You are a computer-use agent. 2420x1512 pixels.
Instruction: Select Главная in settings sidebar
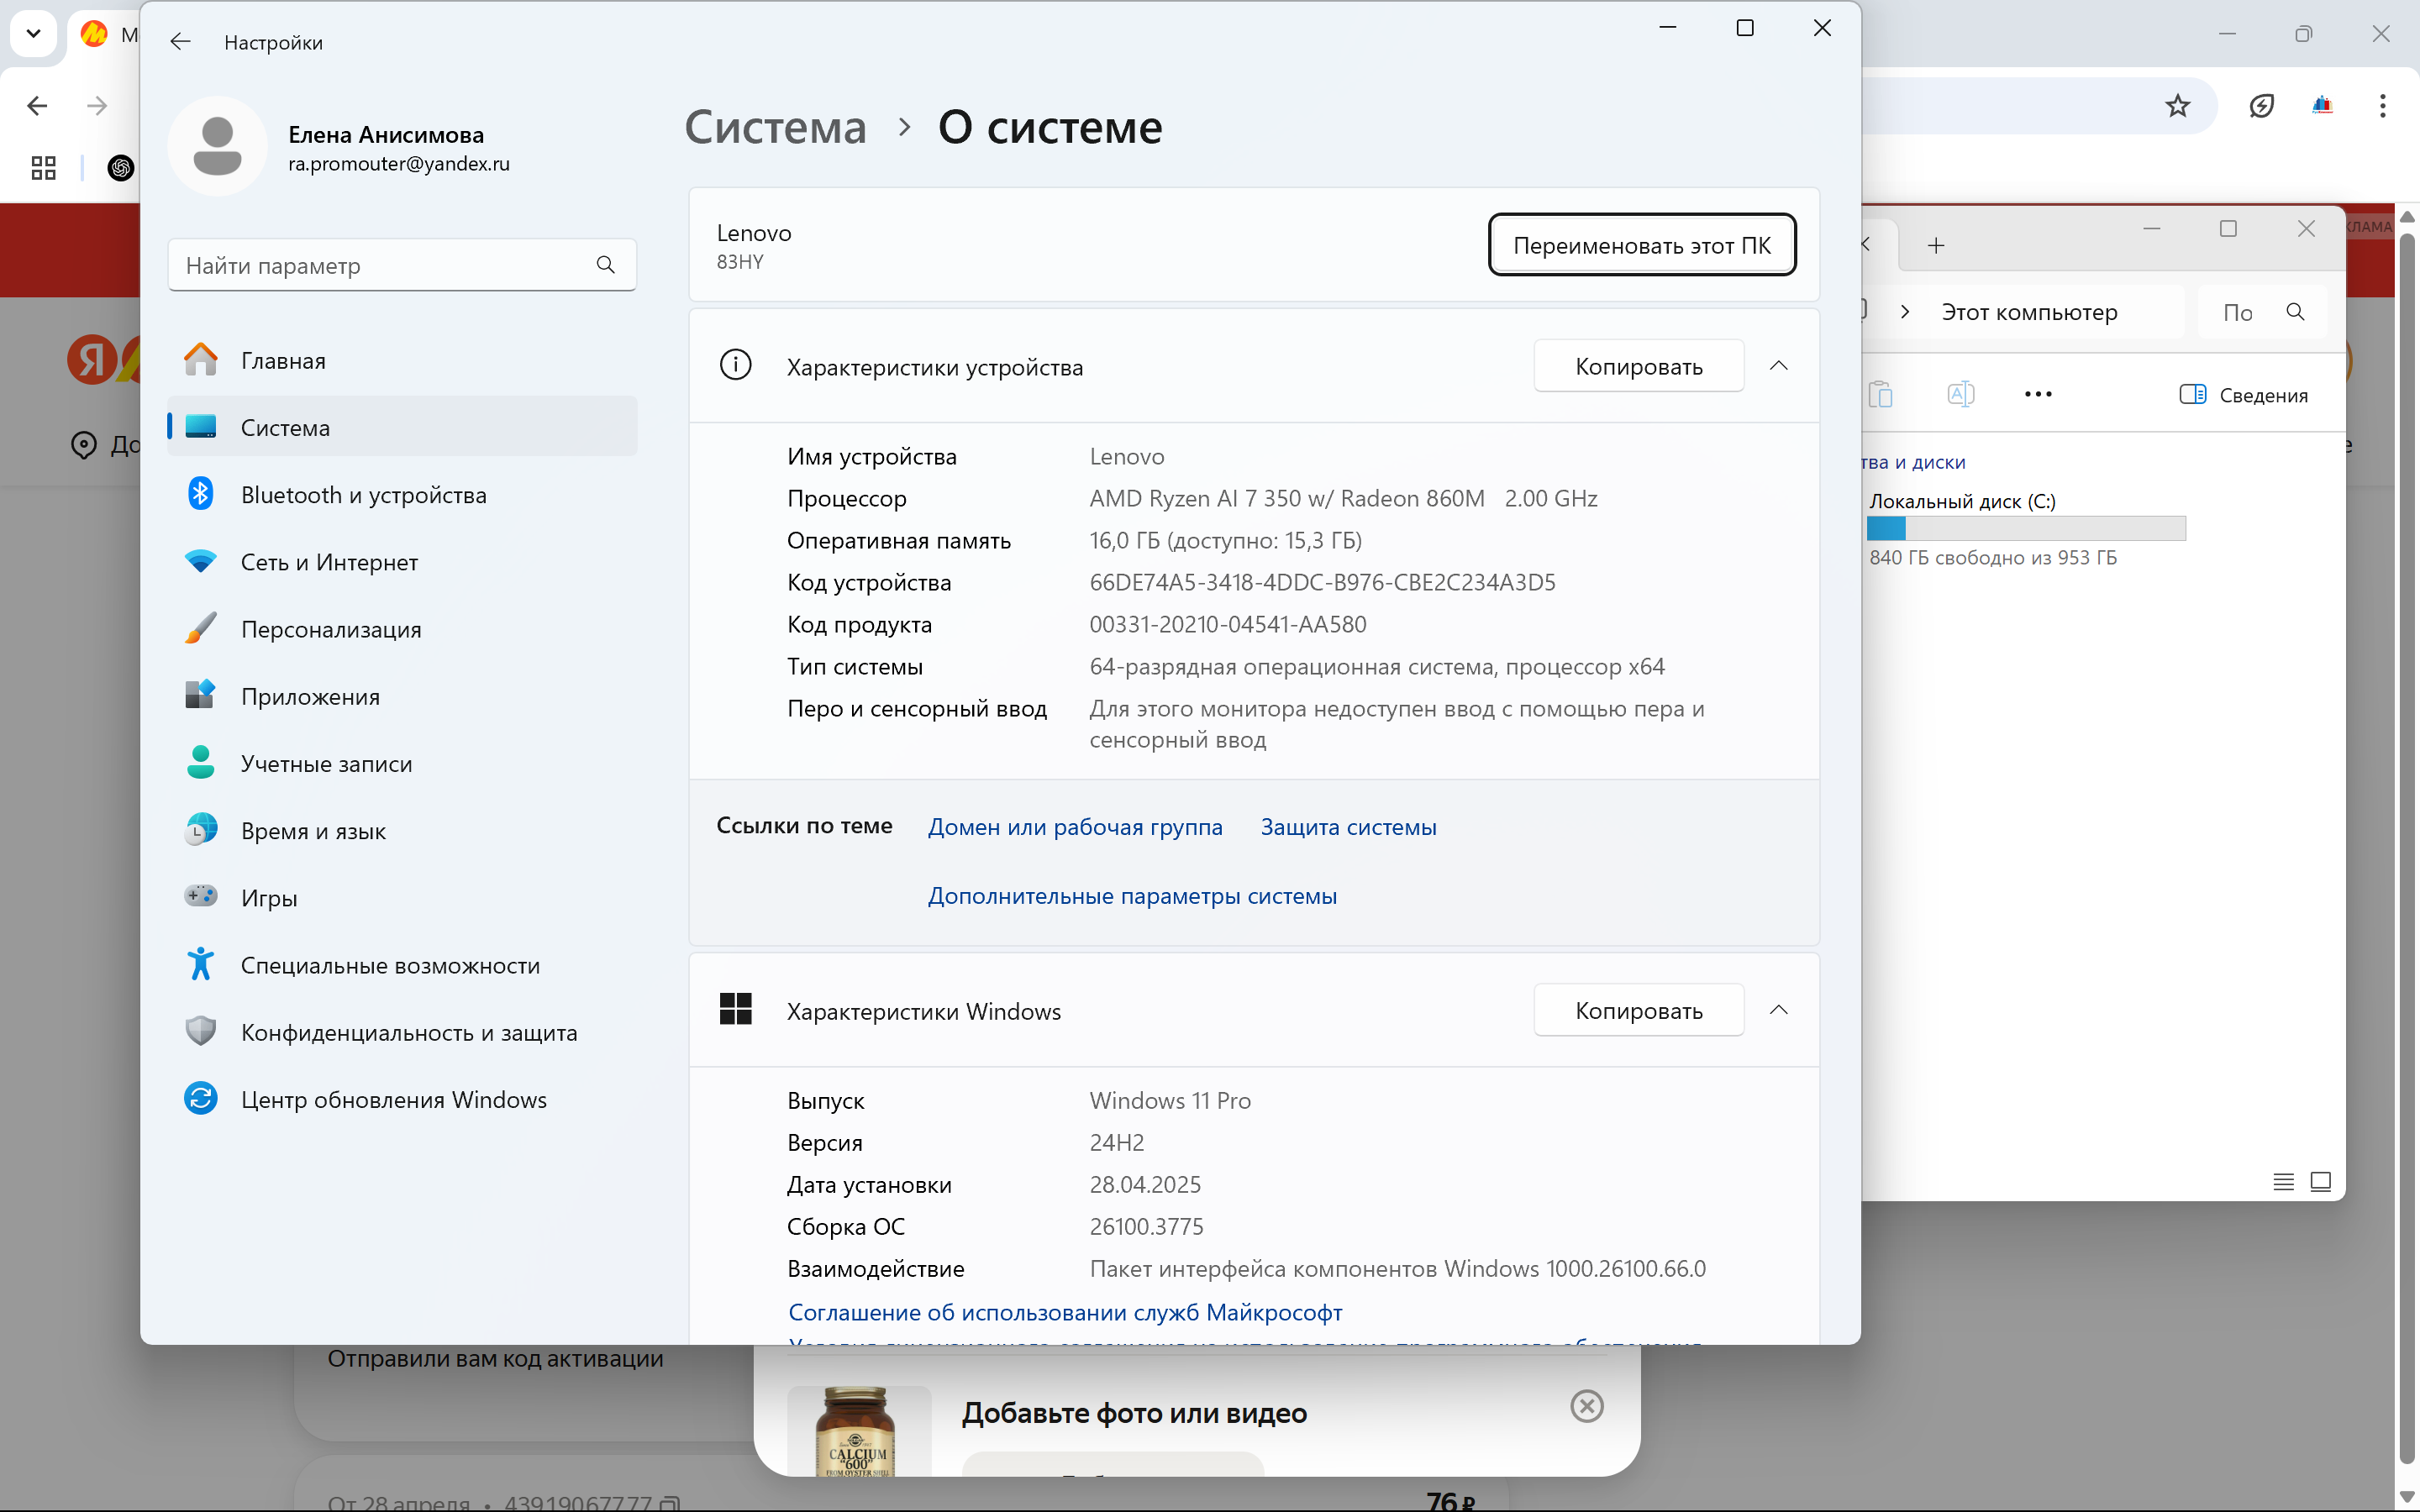pyautogui.click(x=283, y=361)
